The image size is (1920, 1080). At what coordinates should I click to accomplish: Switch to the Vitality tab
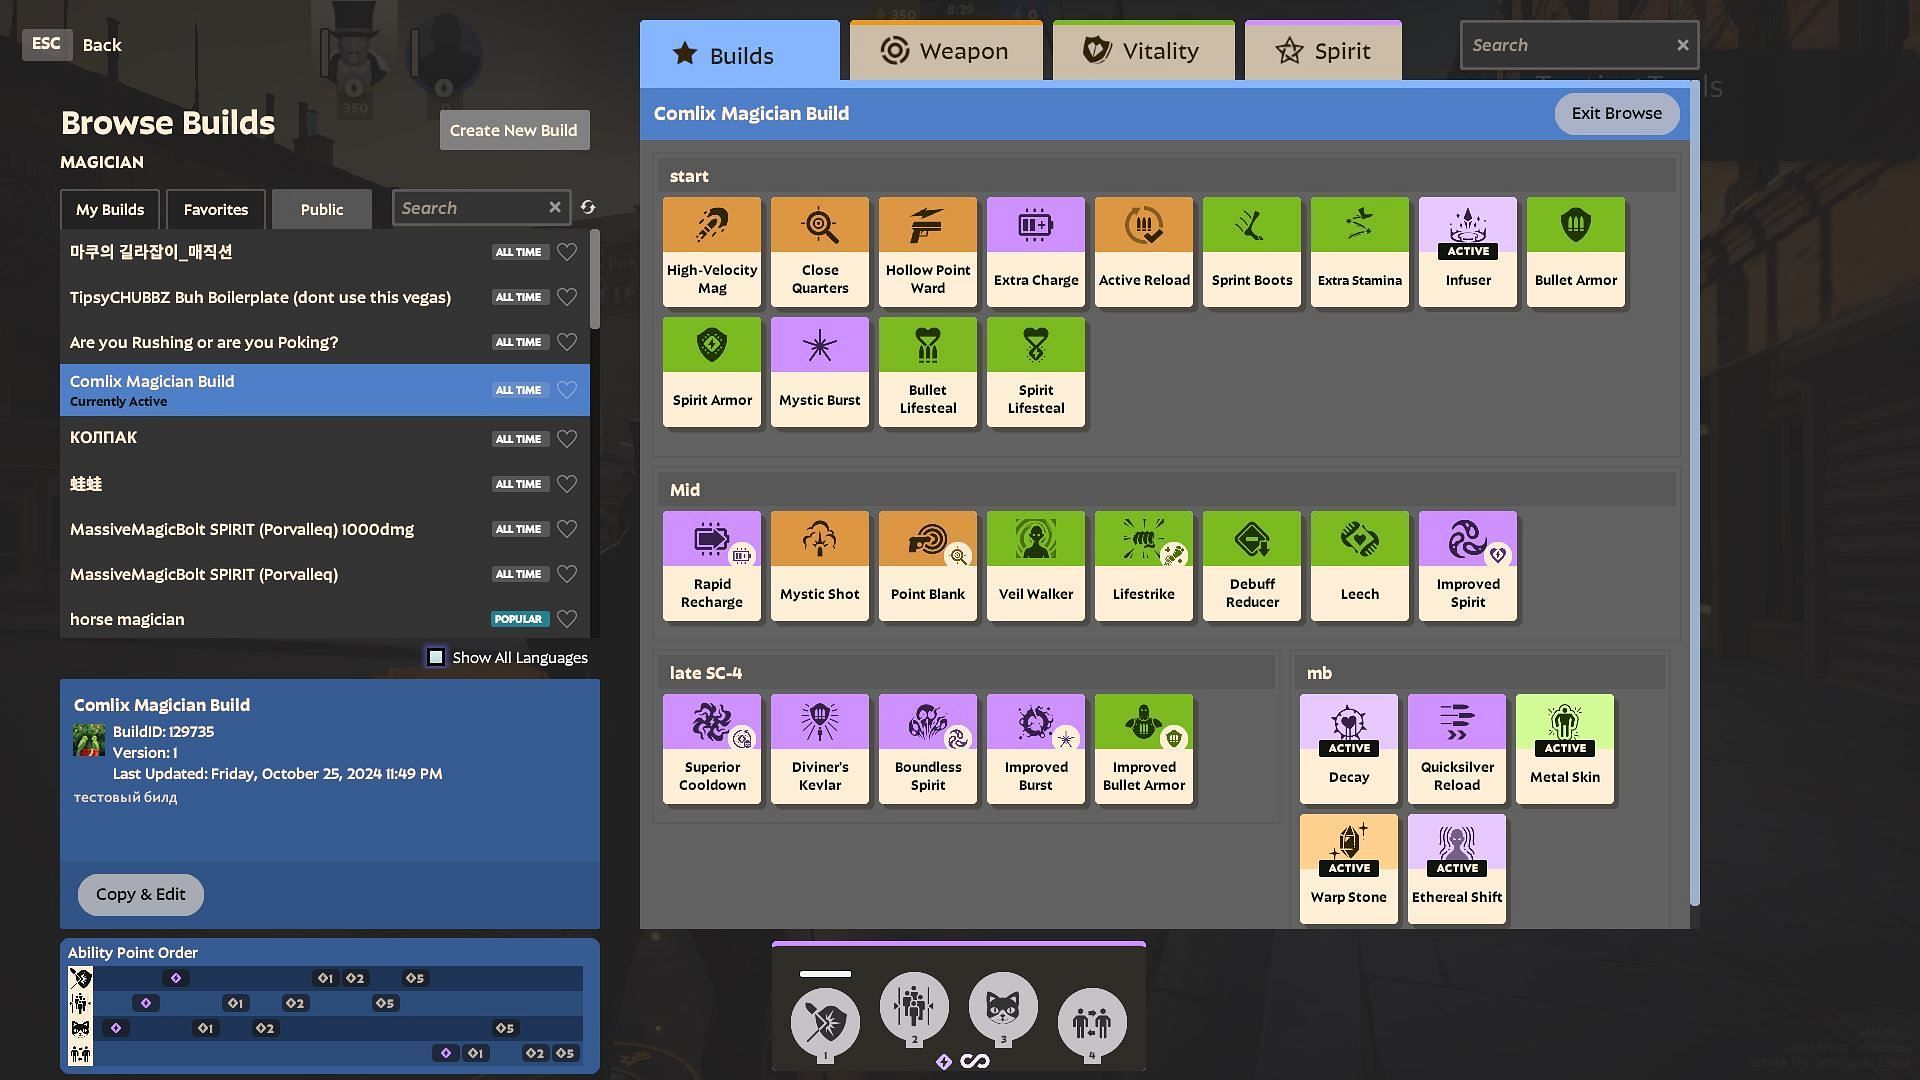coord(1143,51)
